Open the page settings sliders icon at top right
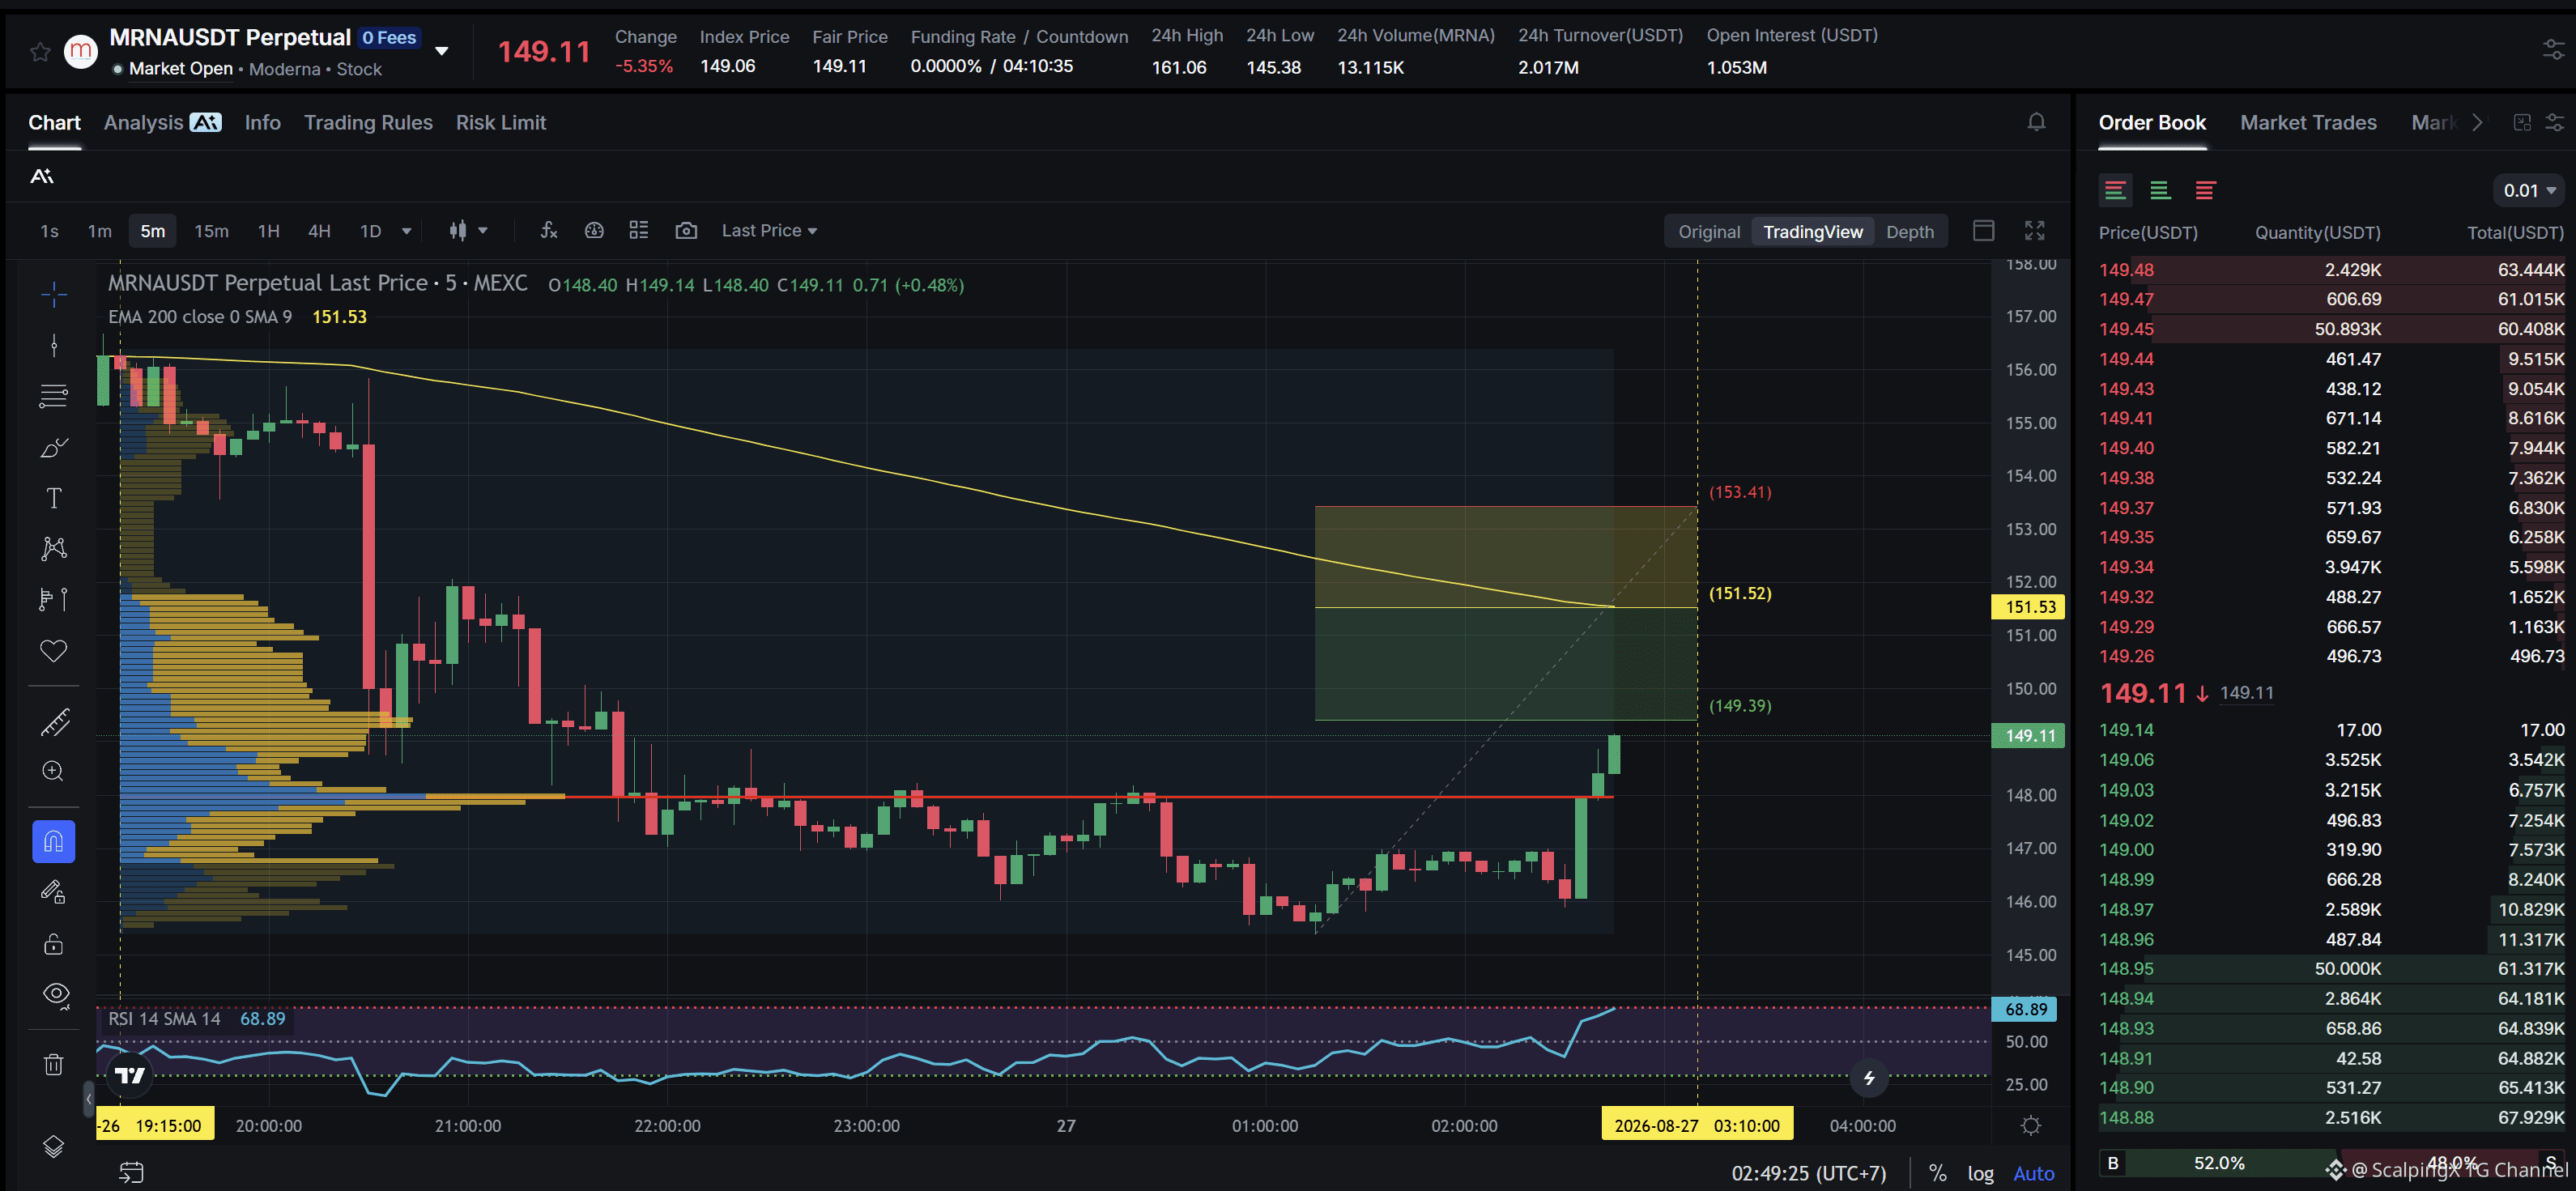The width and height of the screenshot is (2576, 1191). 2553,49
